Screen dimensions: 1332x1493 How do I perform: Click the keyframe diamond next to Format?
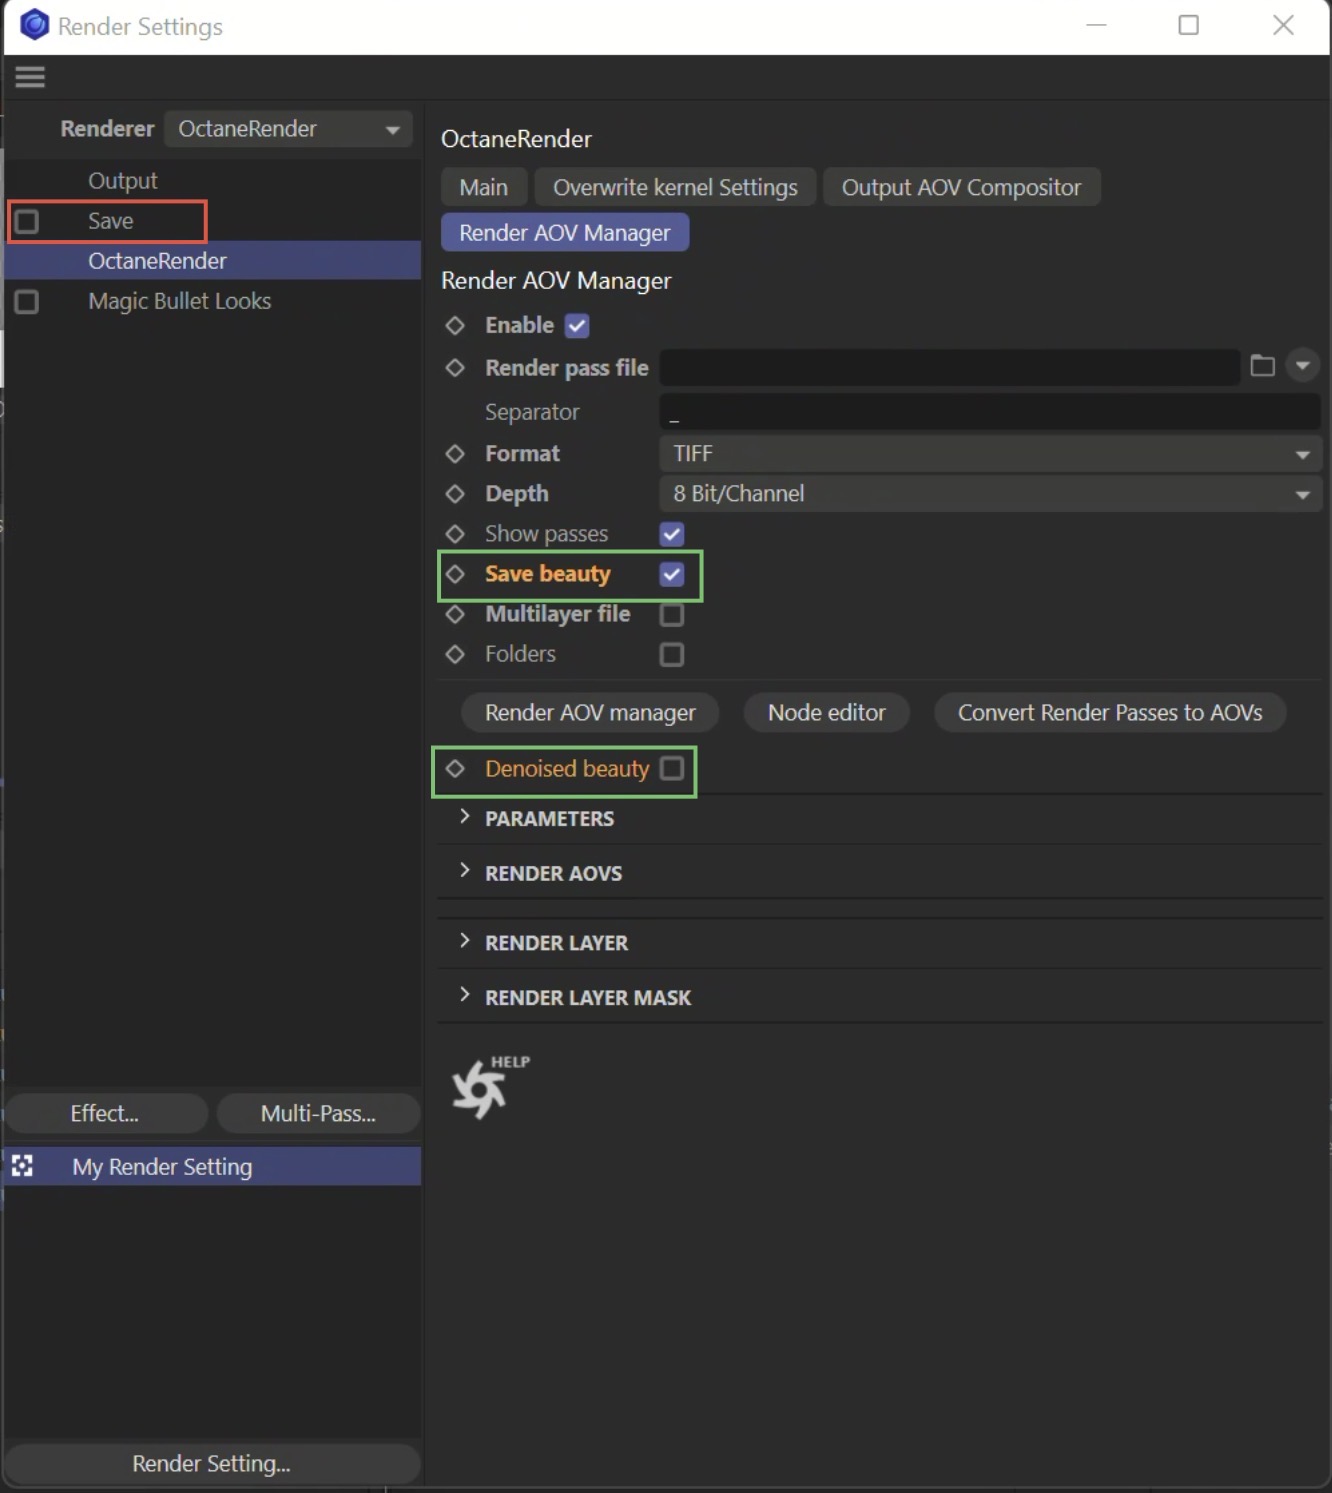pyautogui.click(x=455, y=454)
